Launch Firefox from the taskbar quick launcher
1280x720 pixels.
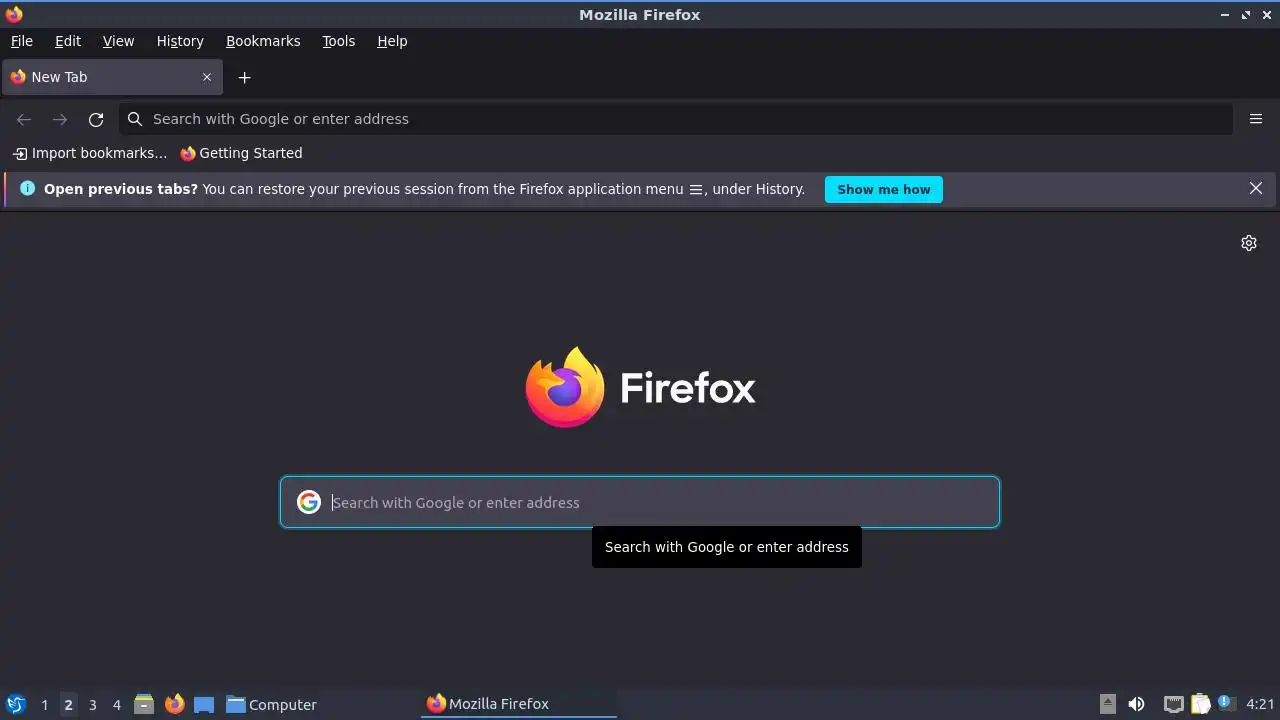pyautogui.click(x=174, y=704)
